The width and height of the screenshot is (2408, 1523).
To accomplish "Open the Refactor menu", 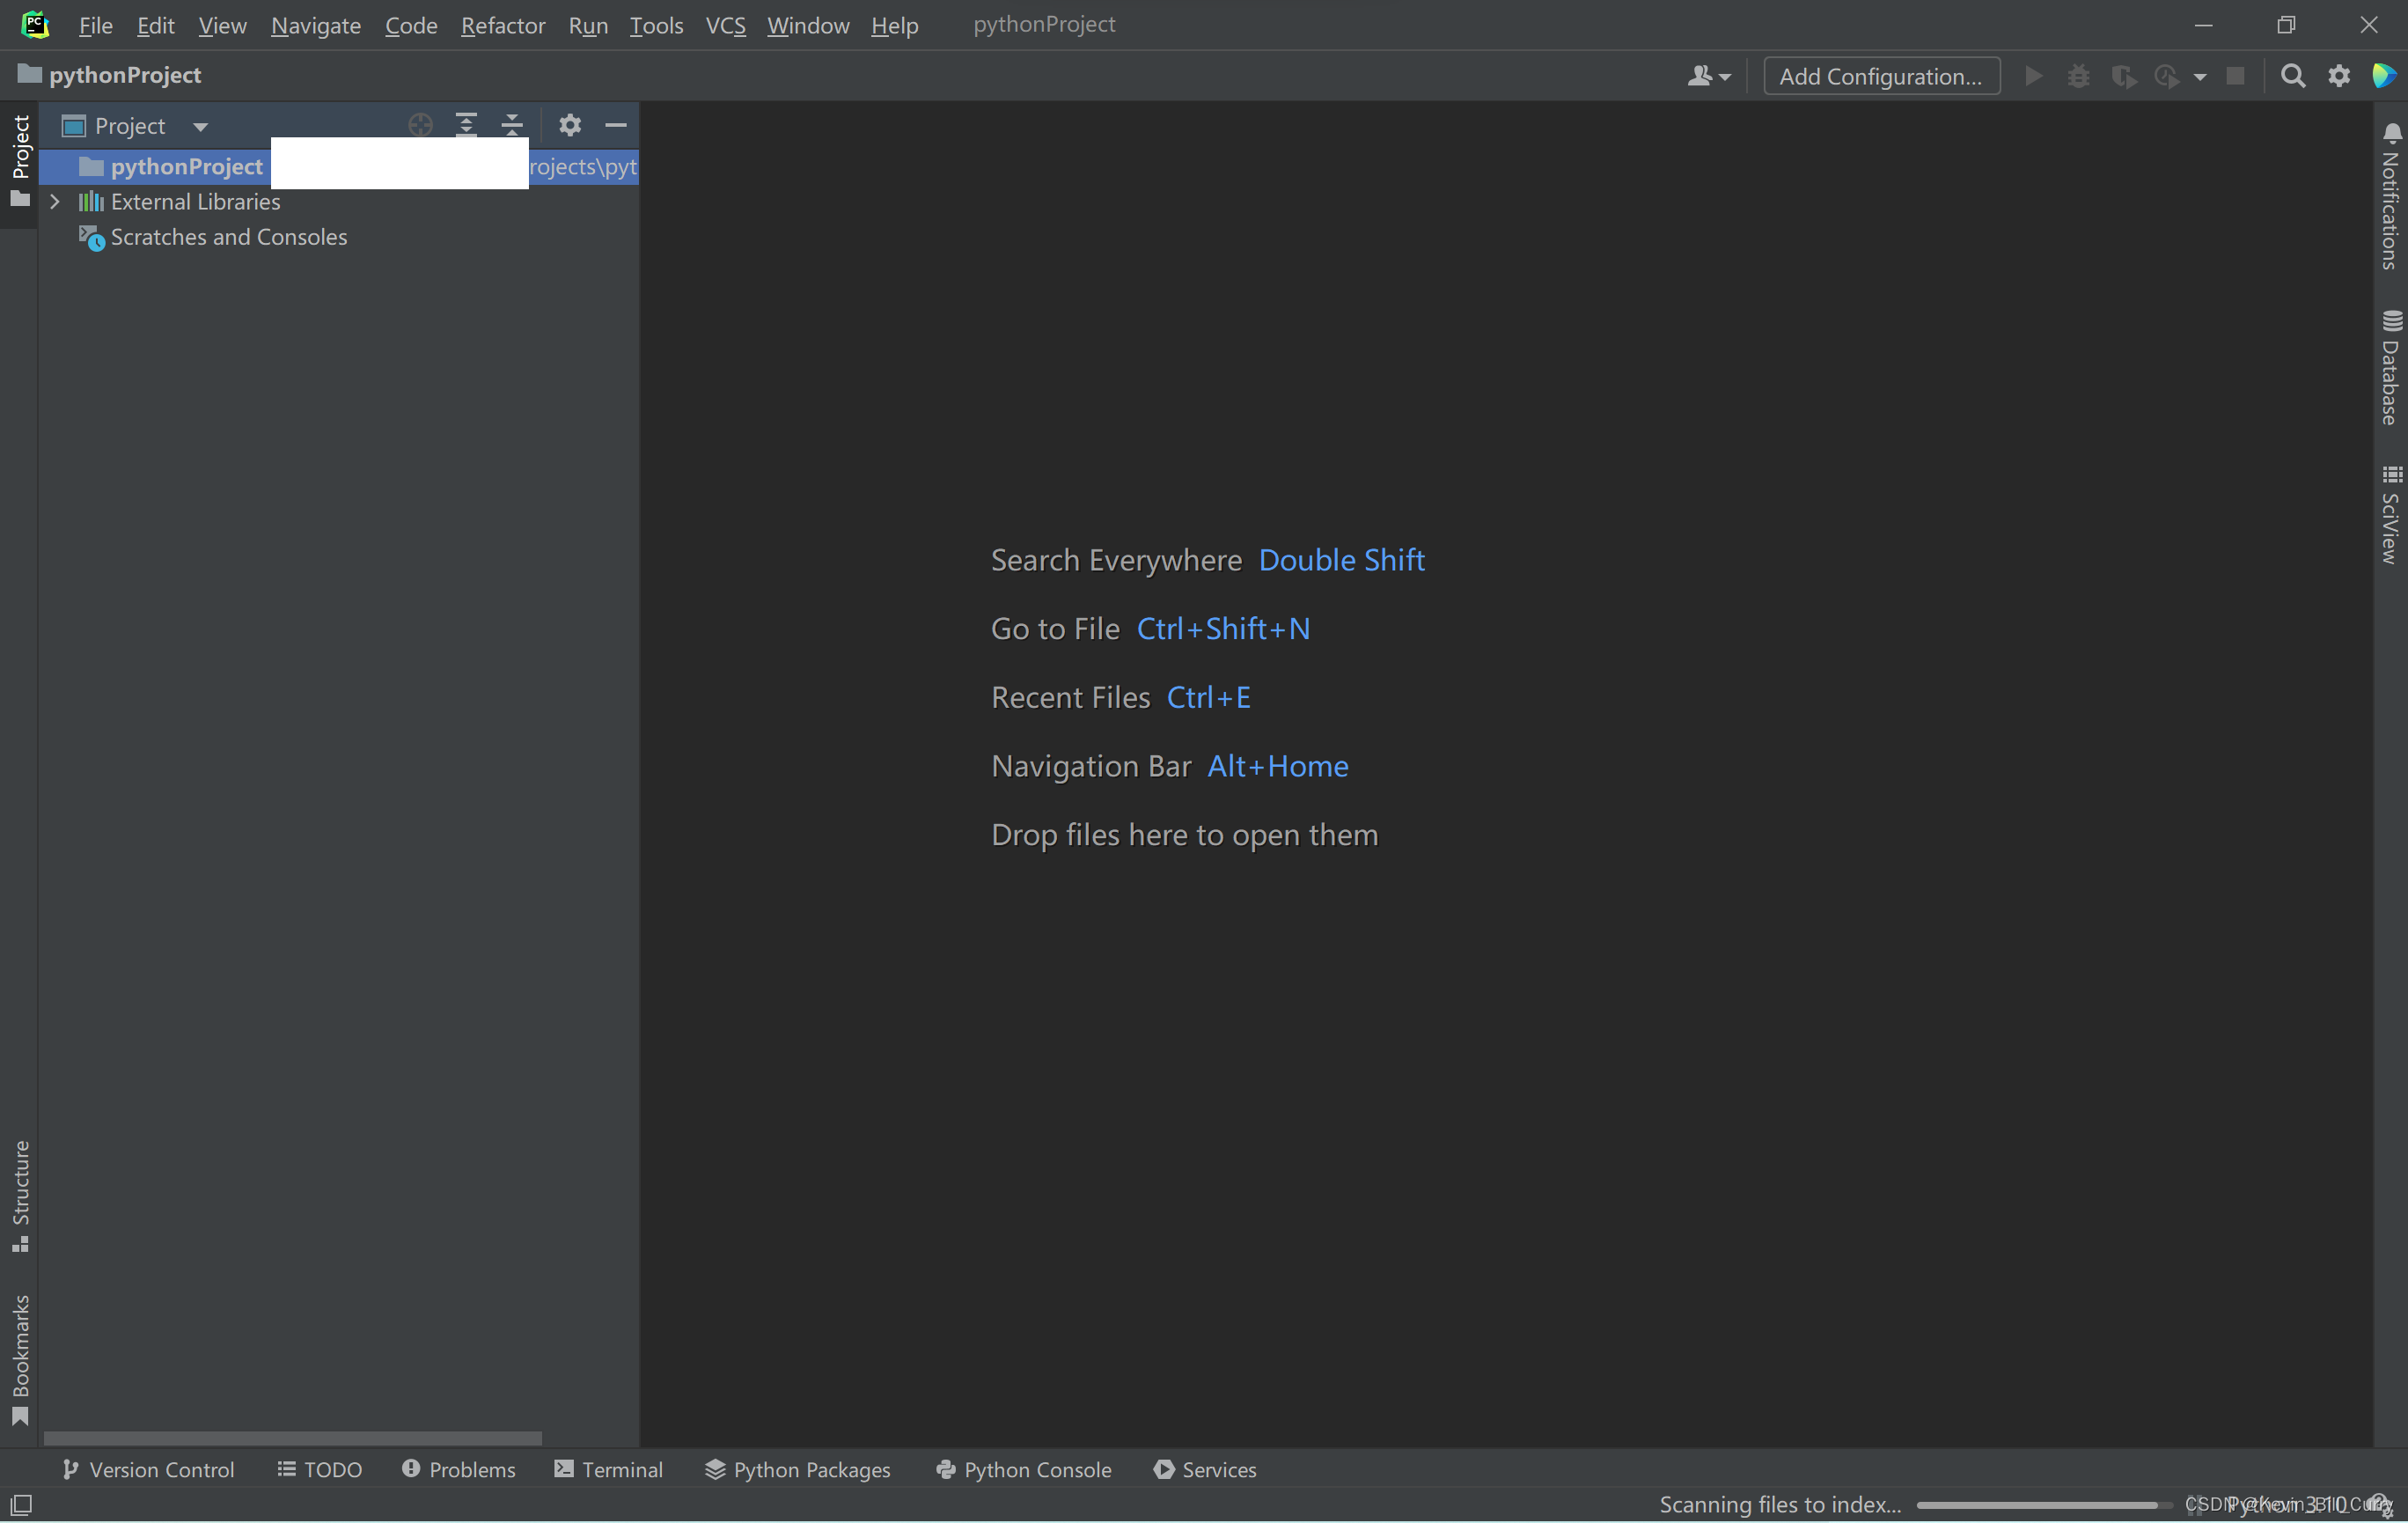I will point(502,25).
